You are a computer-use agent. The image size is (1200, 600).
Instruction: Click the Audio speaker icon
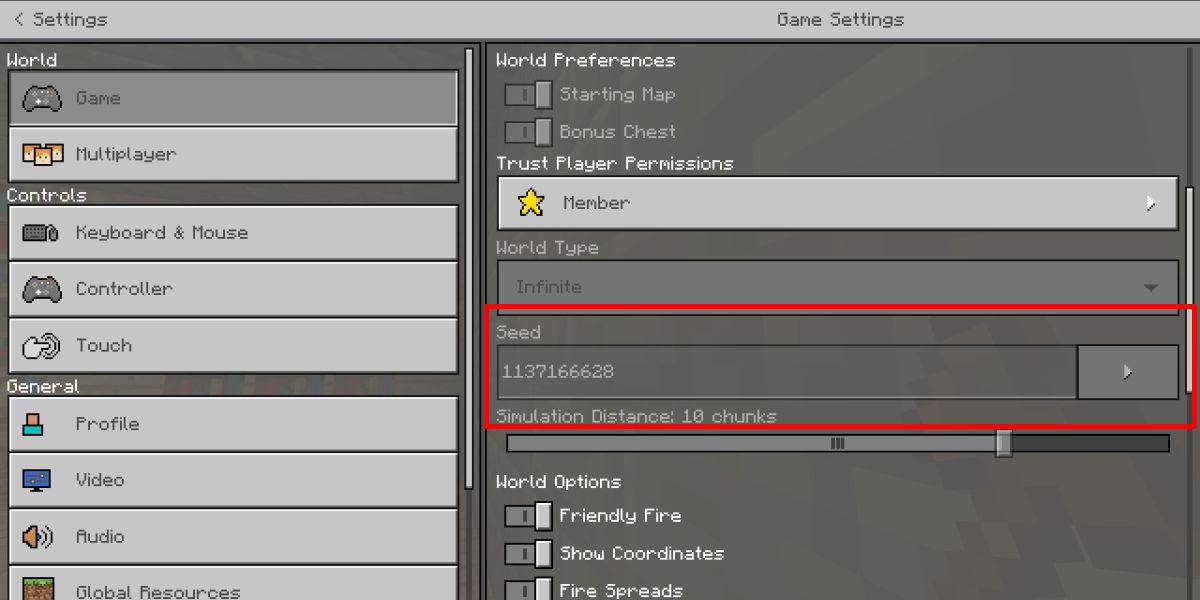point(37,536)
